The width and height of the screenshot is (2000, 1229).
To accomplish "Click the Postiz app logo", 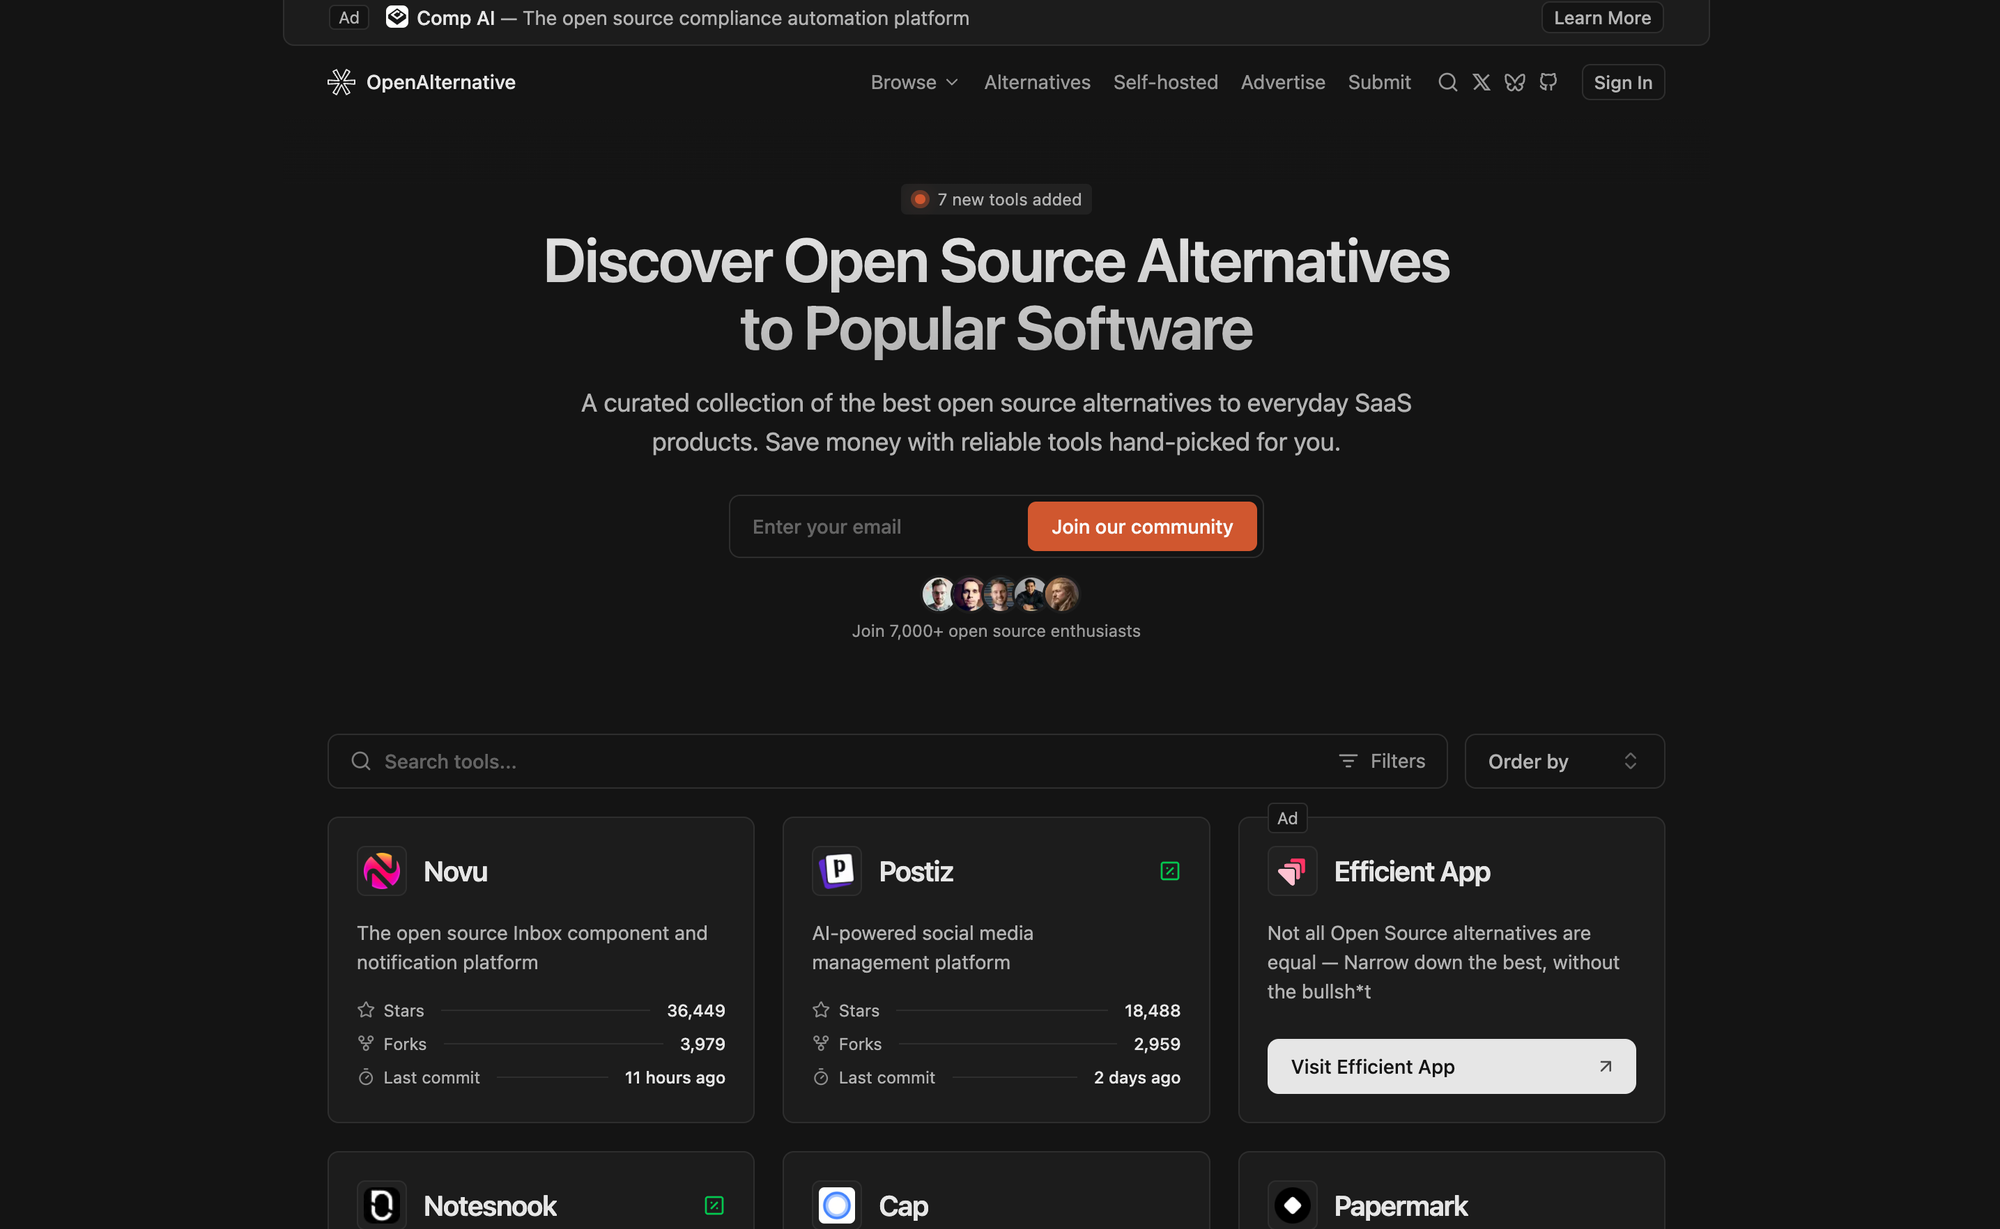I will coord(837,871).
